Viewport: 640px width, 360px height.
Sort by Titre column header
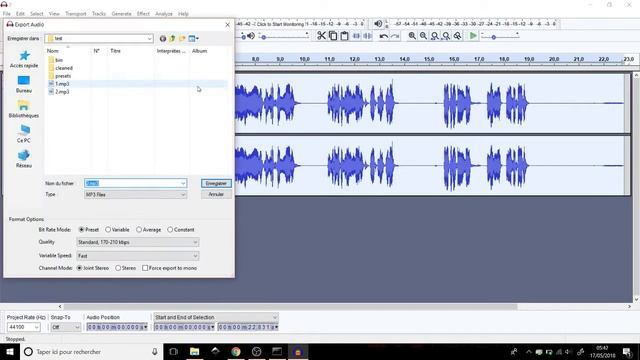coord(116,51)
